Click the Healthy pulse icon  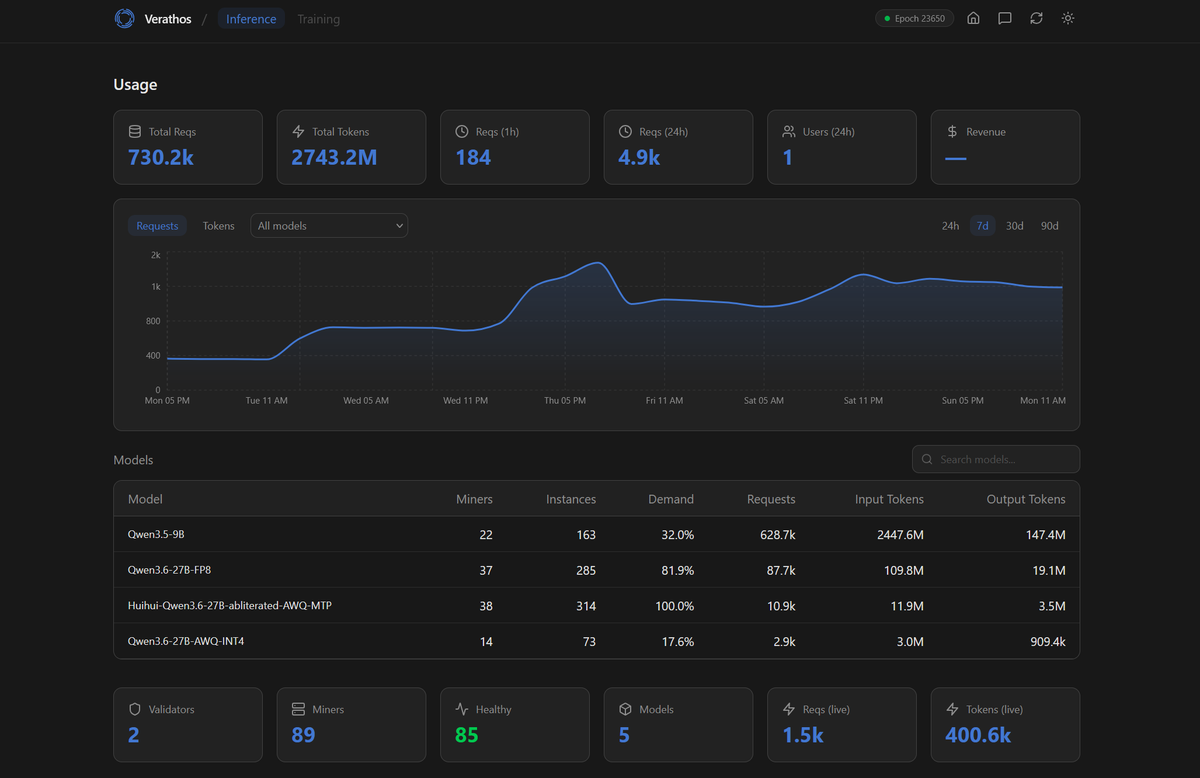pos(462,709)
